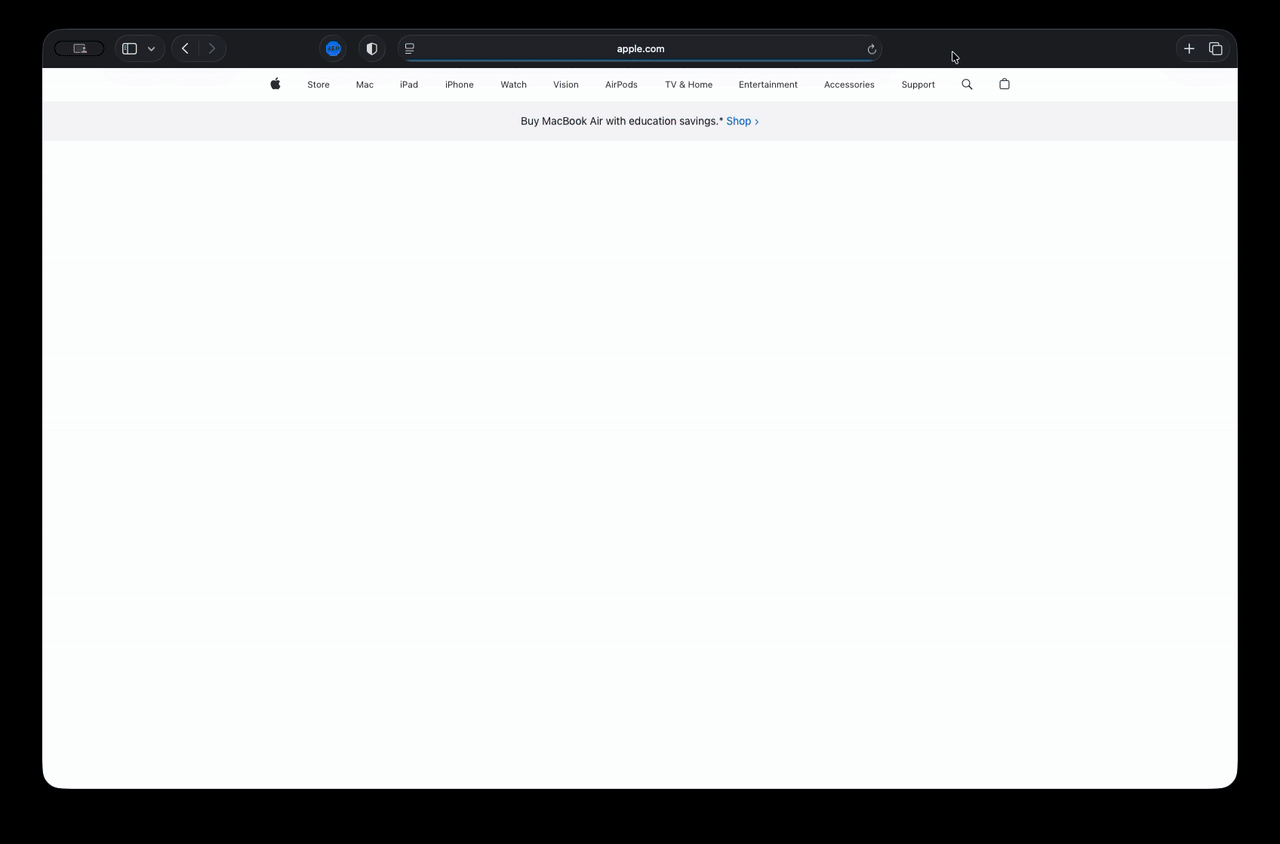1280x844 pixels.
Task: Go back to the previous page
Action: 185,48
